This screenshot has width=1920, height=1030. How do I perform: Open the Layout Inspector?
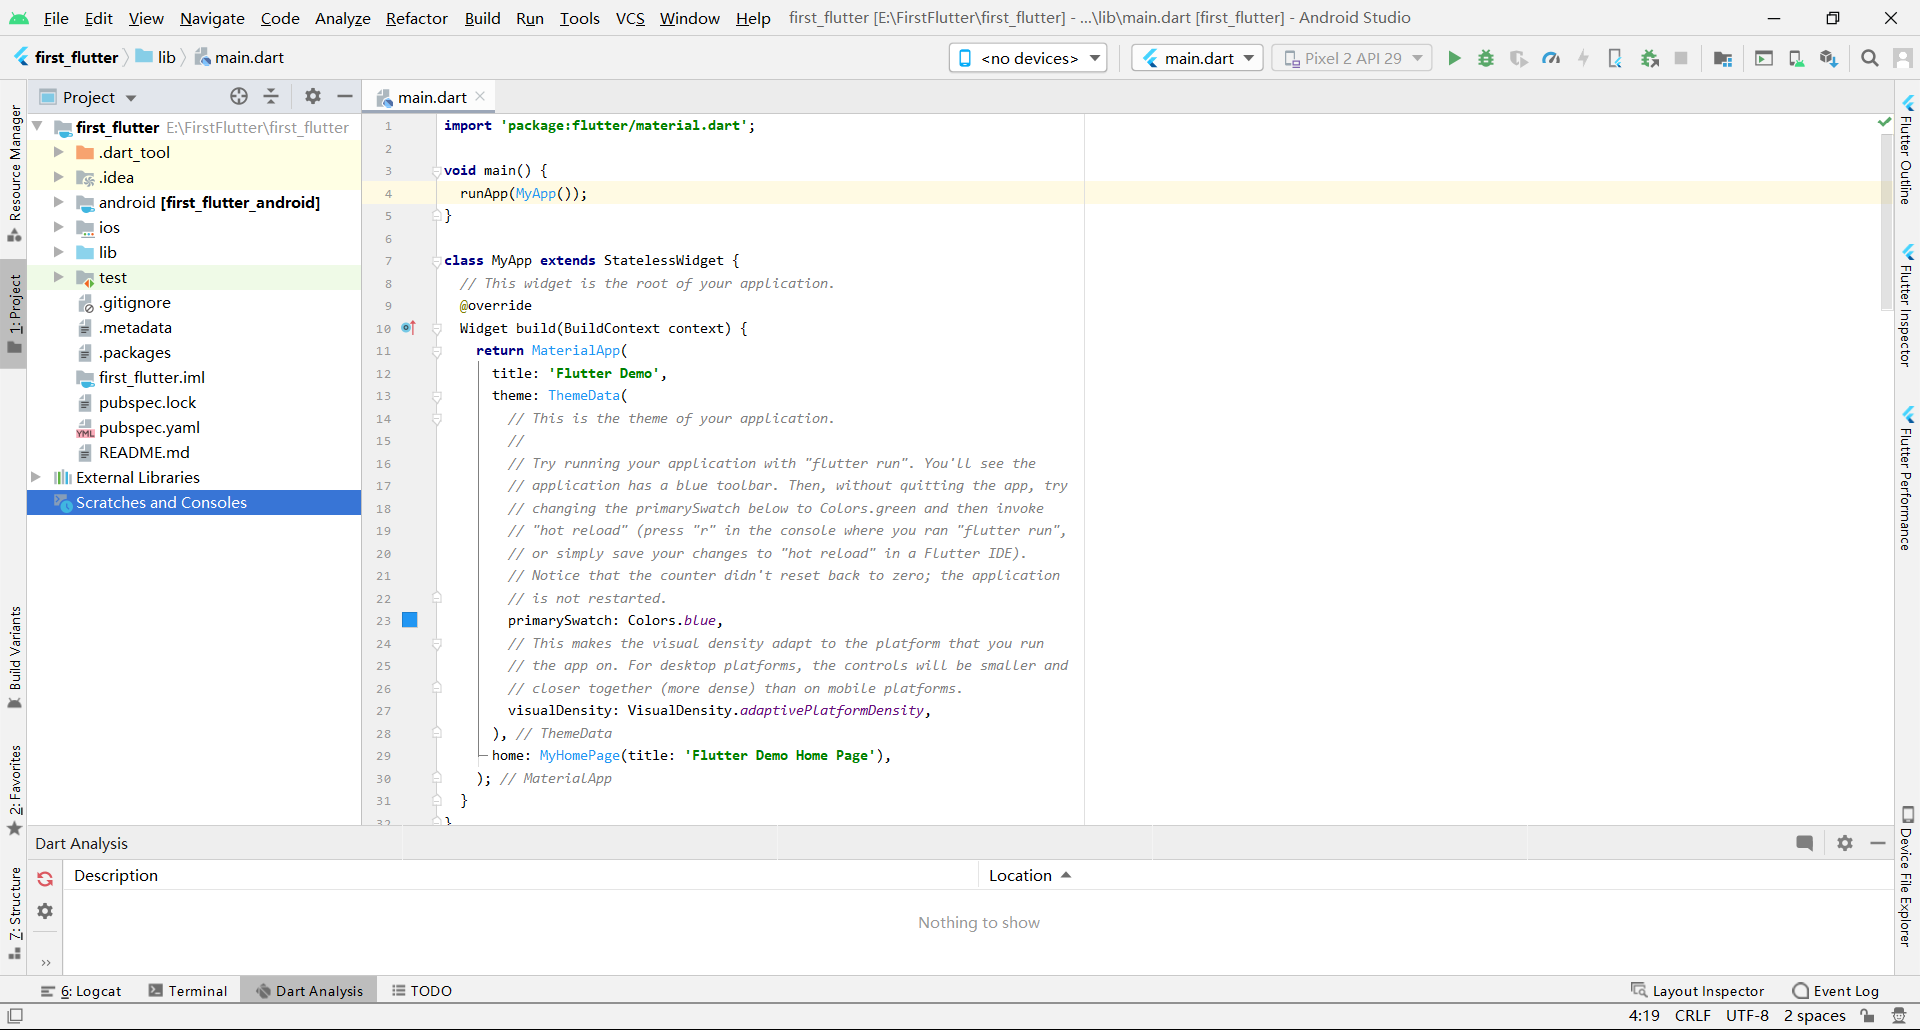click(x=1698, y=991)
